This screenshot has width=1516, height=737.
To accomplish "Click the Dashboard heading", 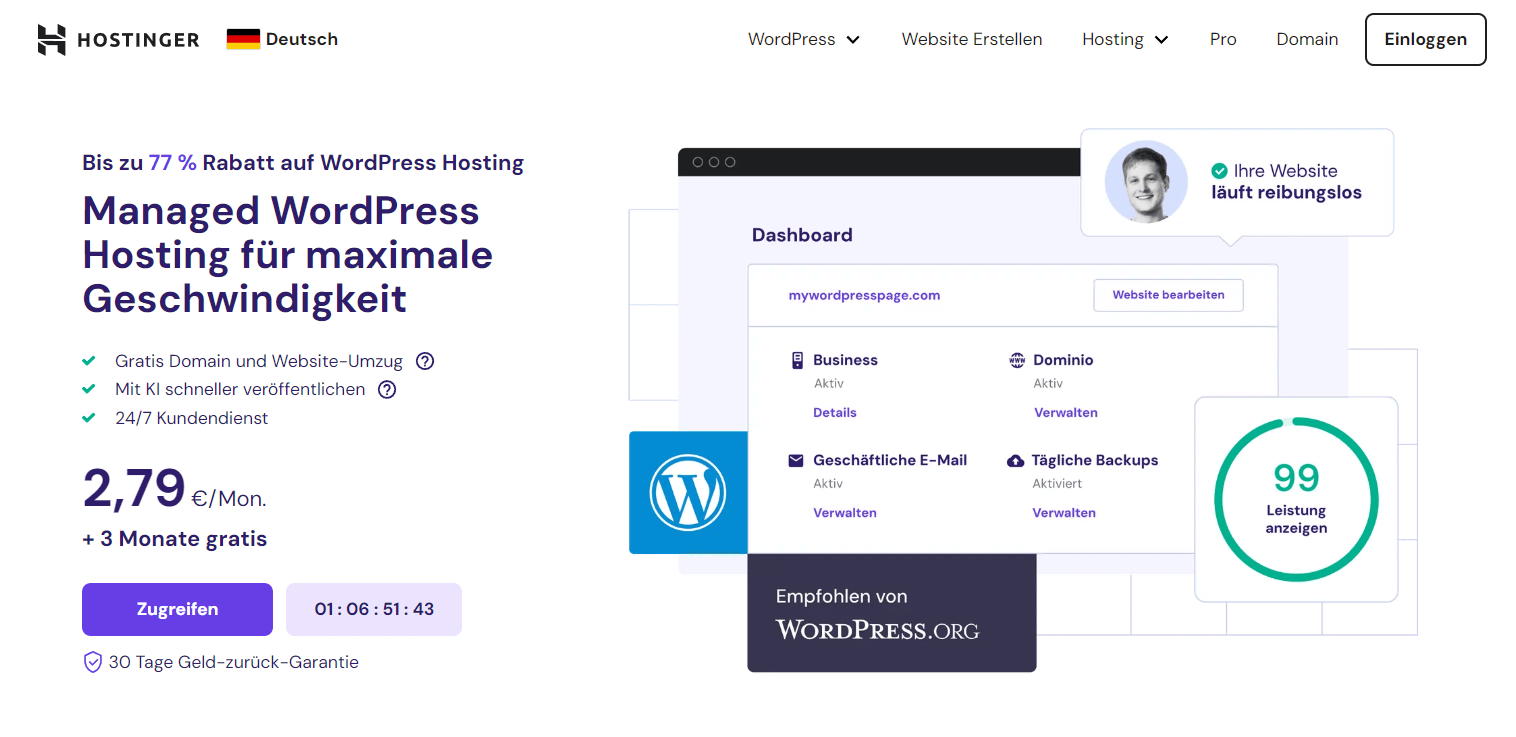I will (802, 235).
